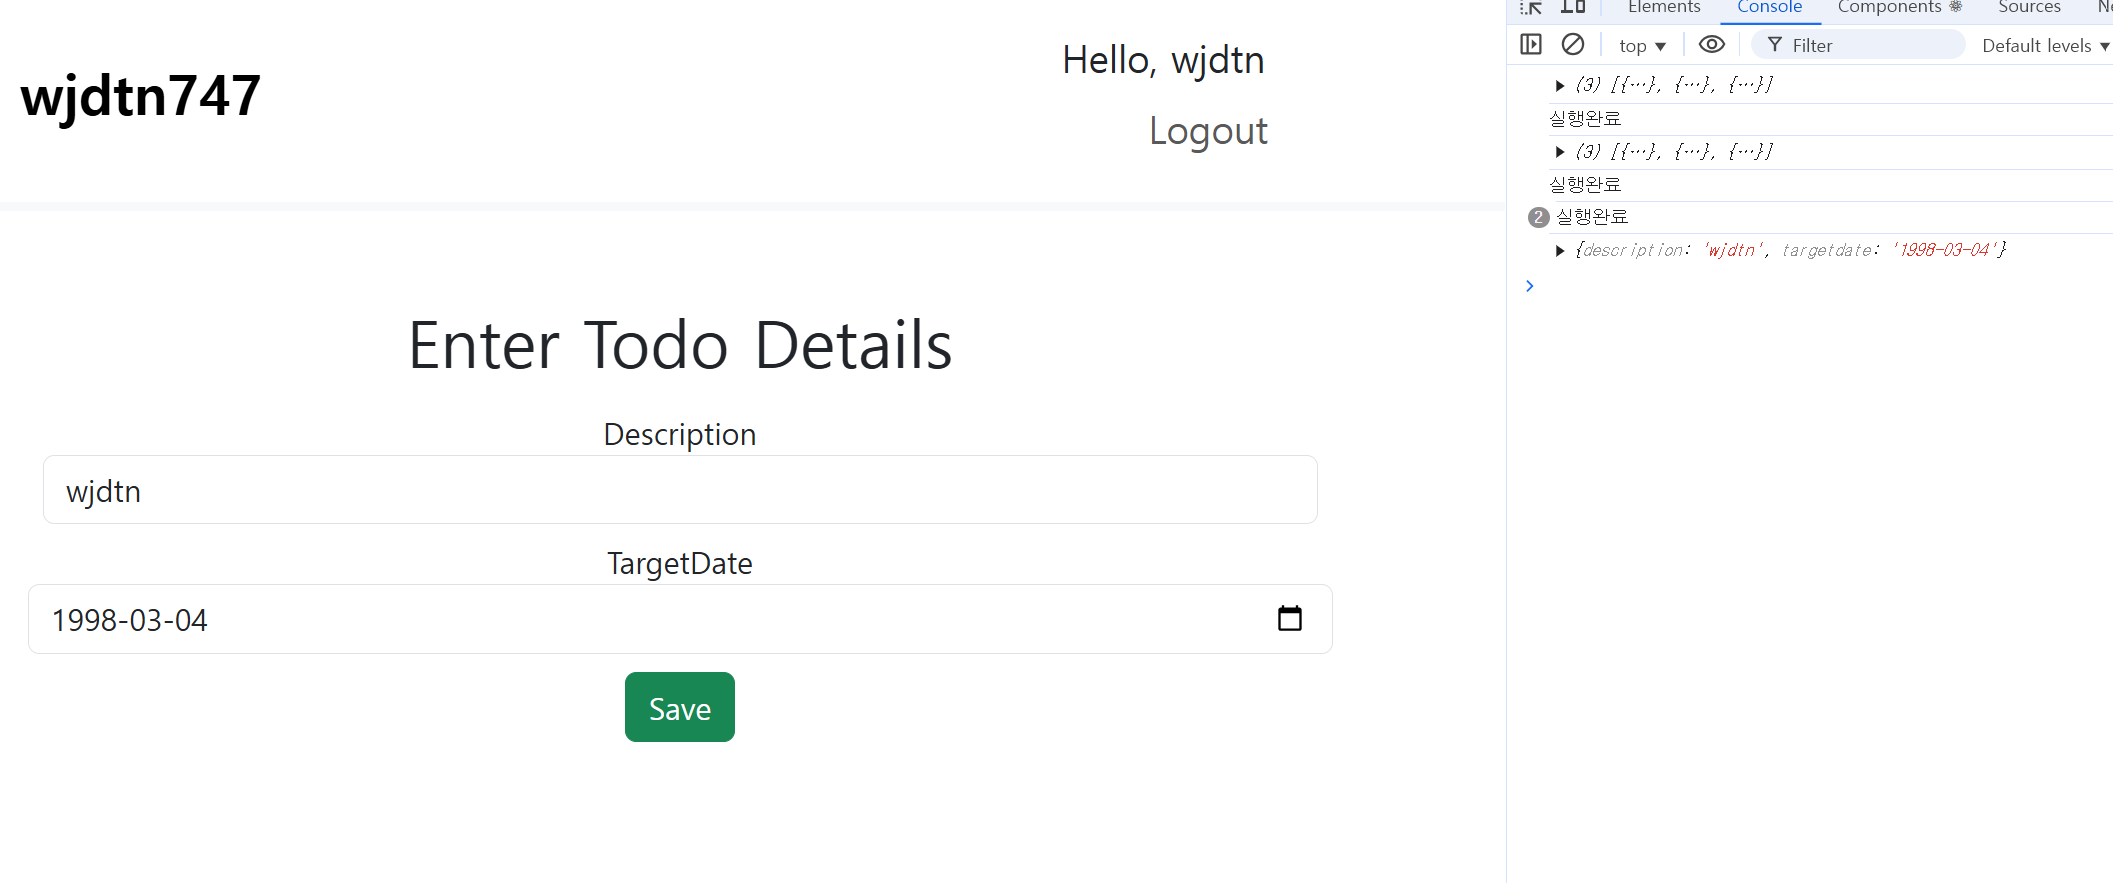Open the Sources tab

coord(2029,8)
